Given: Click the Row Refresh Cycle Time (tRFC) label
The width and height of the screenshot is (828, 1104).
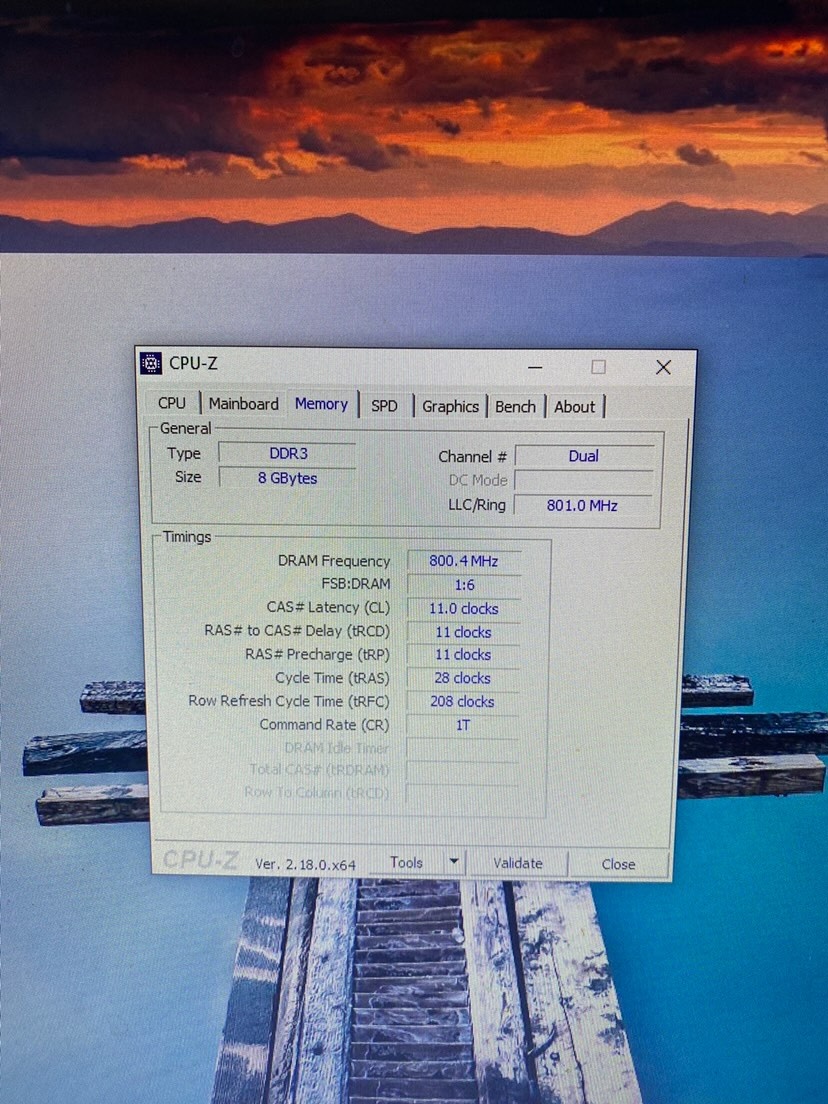Looking at the screenshot, I should [x=289, y=701].
